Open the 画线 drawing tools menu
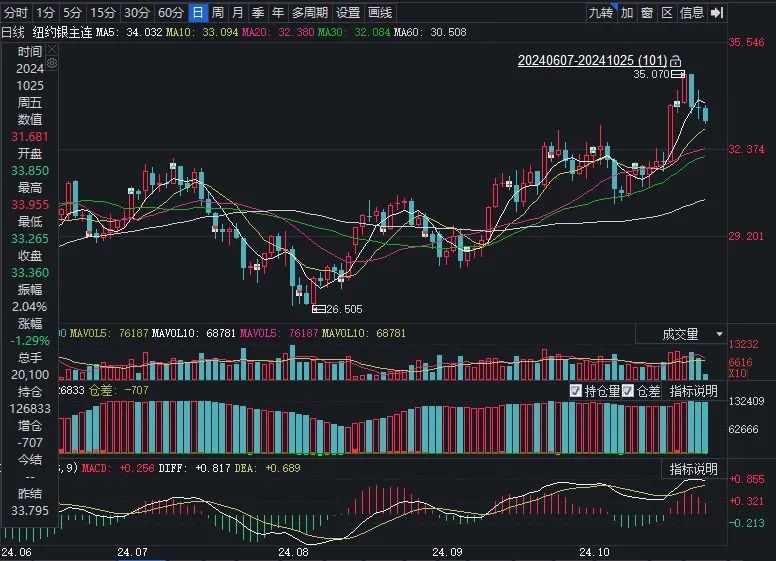Viewport: 776px width, 561px height. point(380,13)
